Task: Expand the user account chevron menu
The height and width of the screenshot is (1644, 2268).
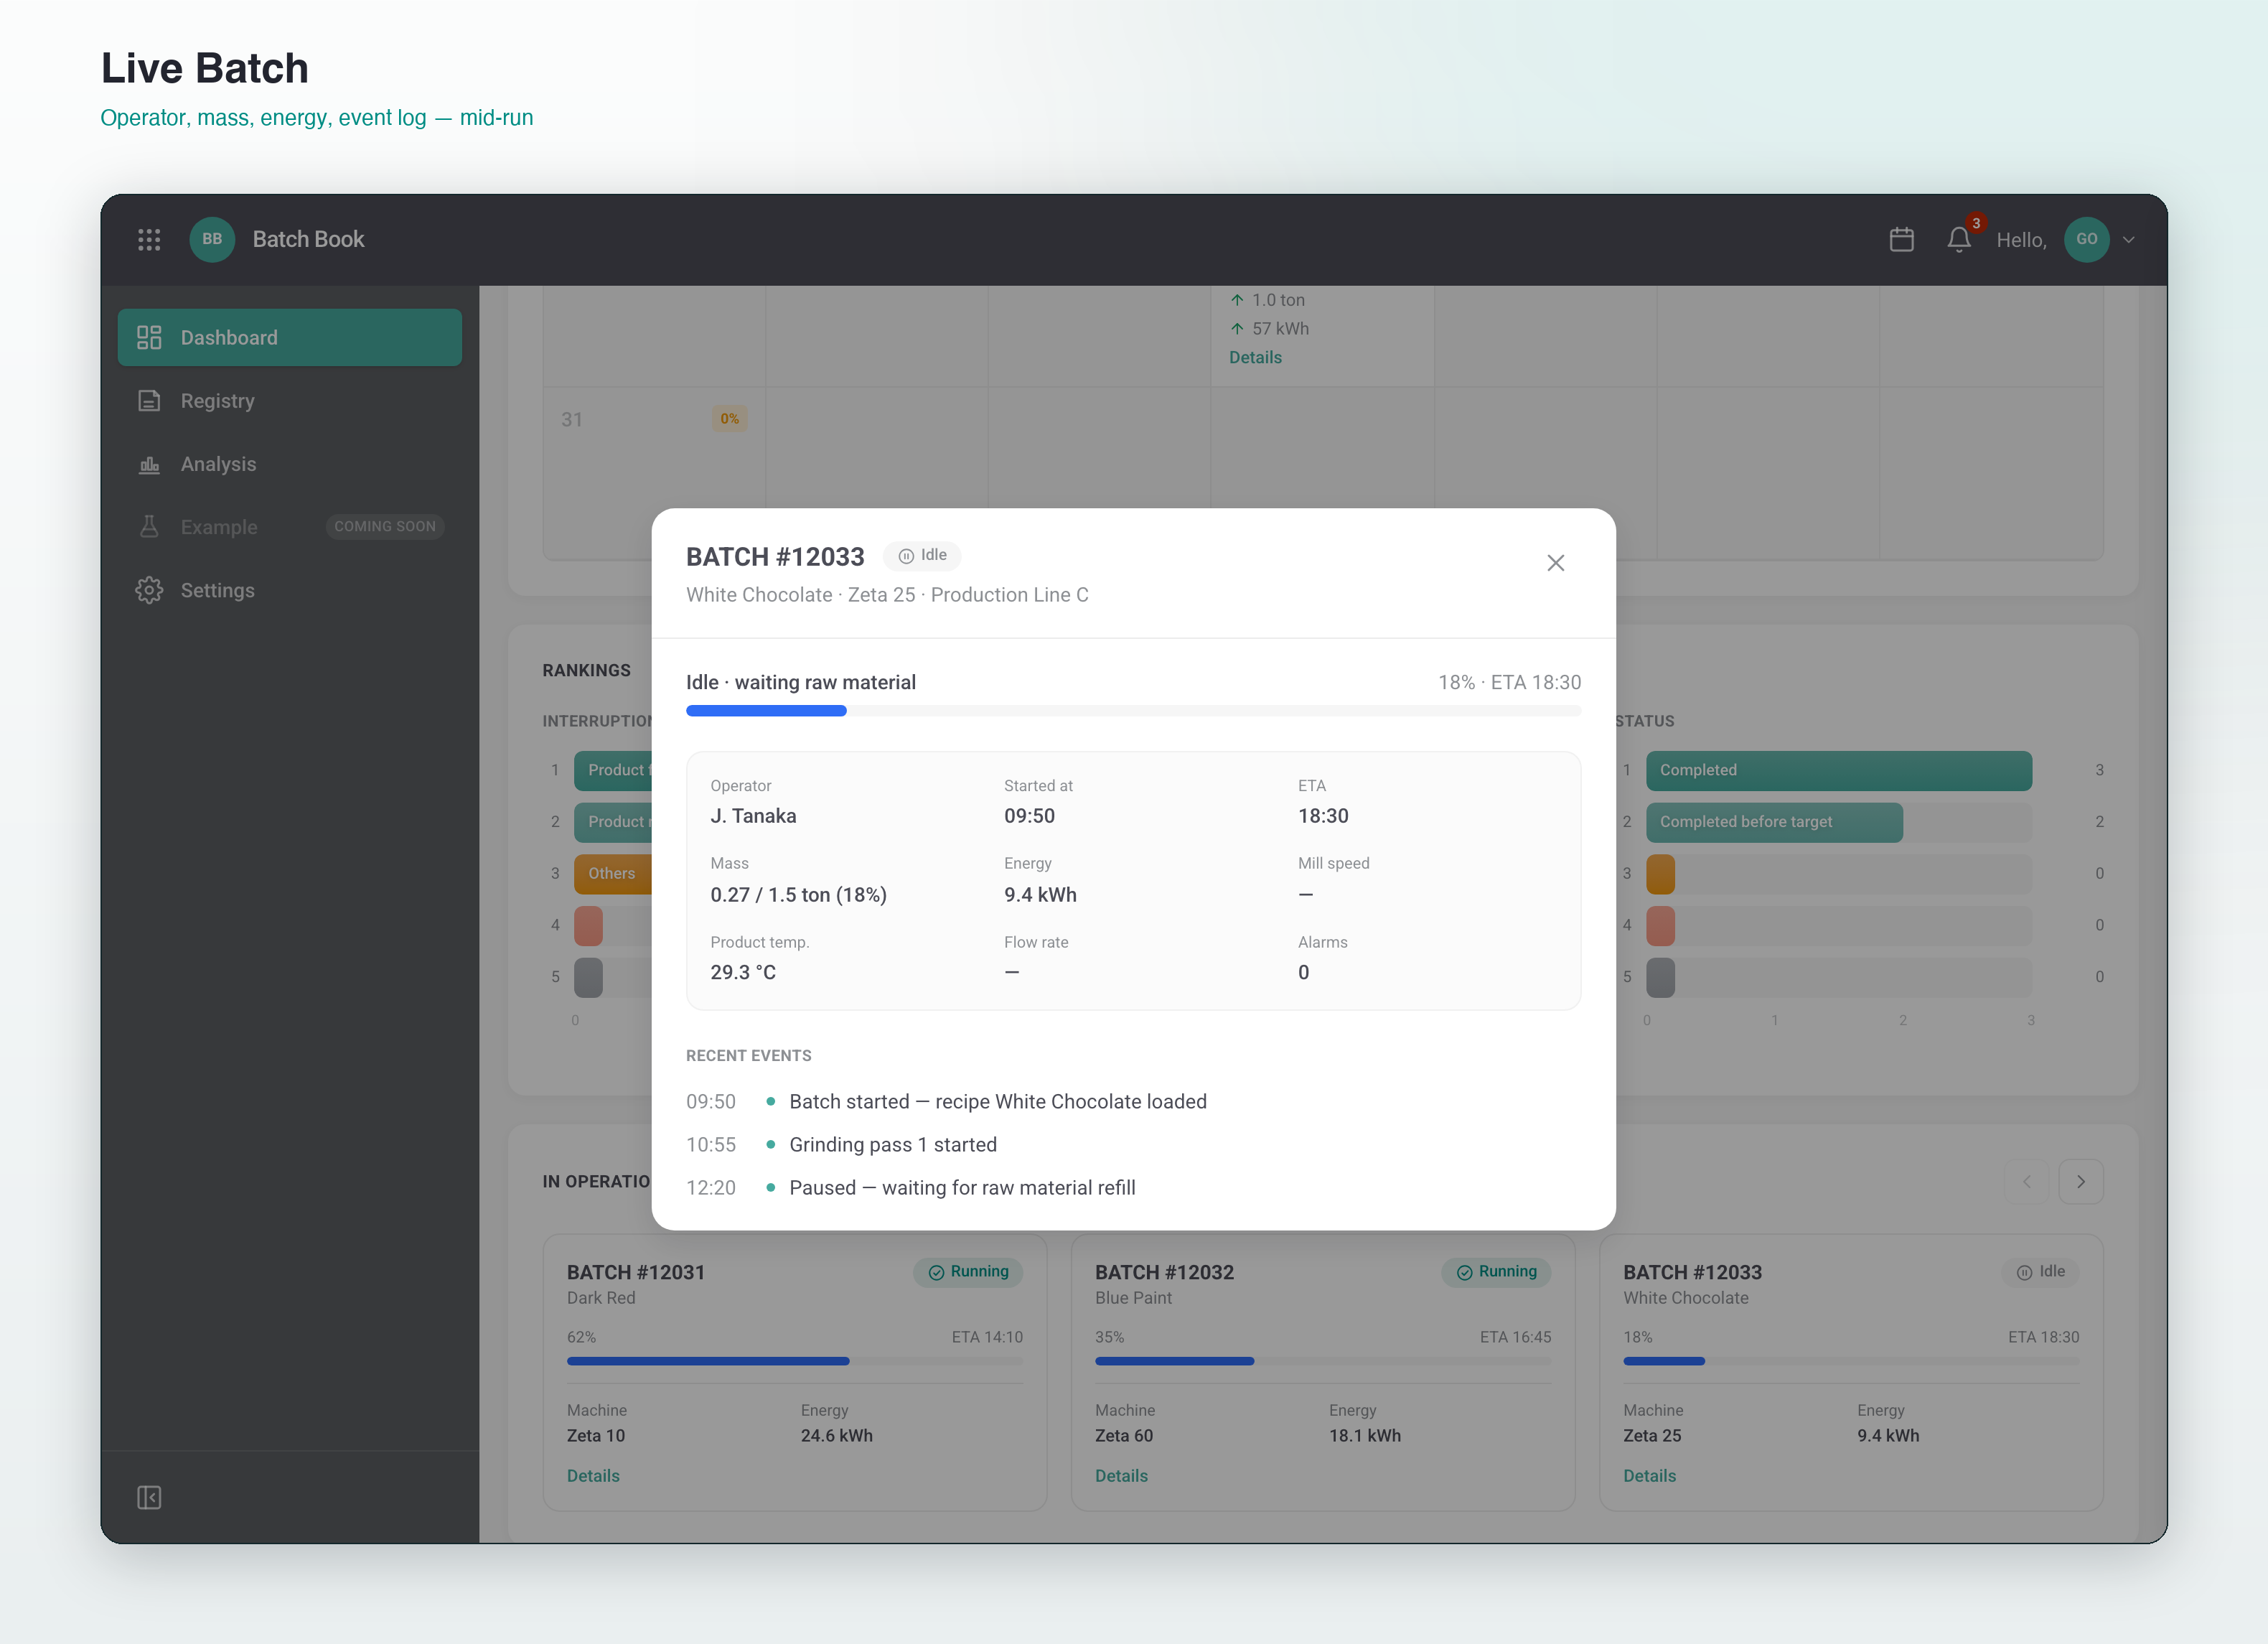Action: (x=2129, y=240)
